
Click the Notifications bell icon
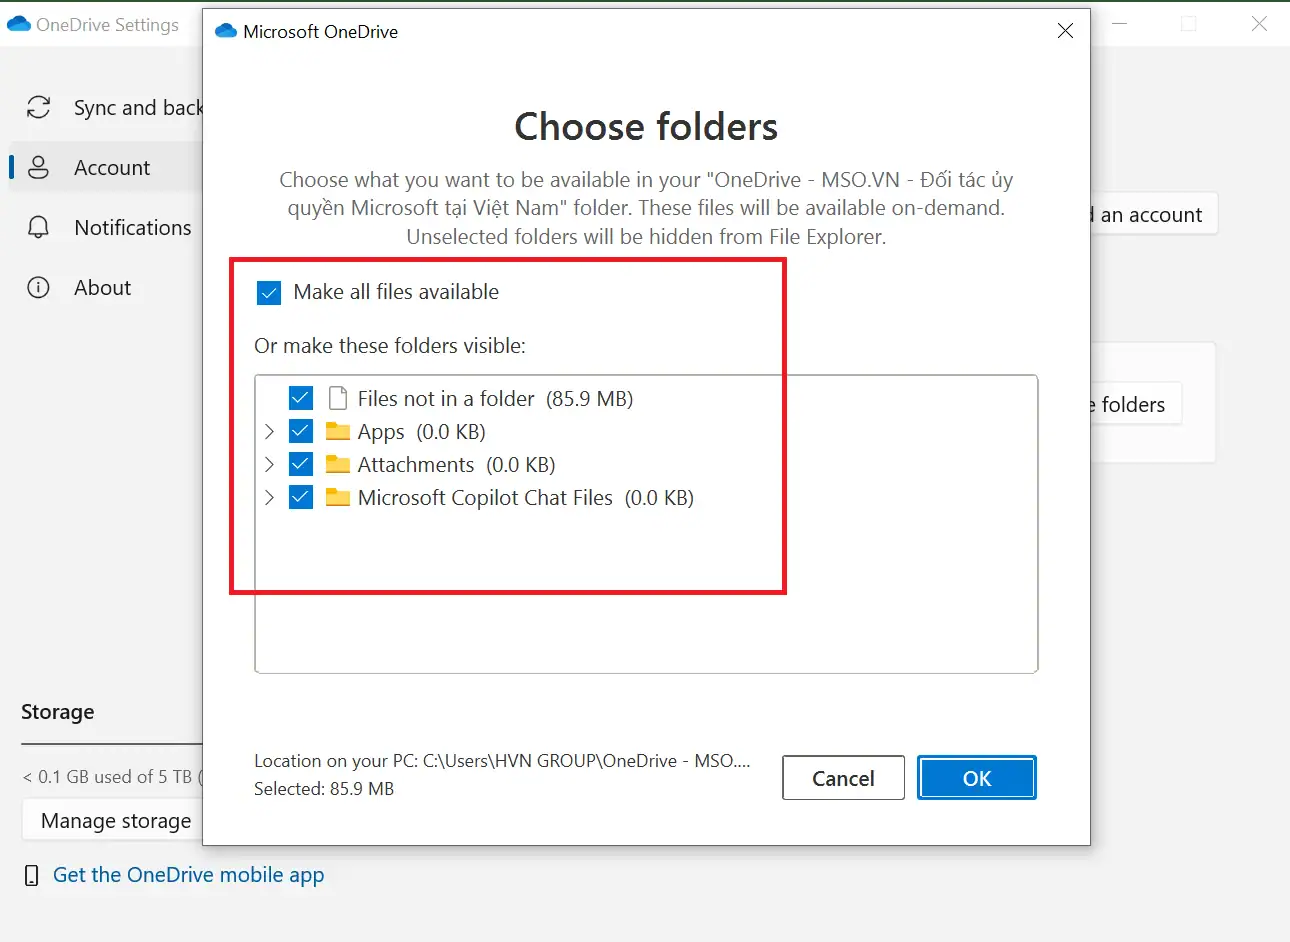pyautogui.click(x=38, y=227)
